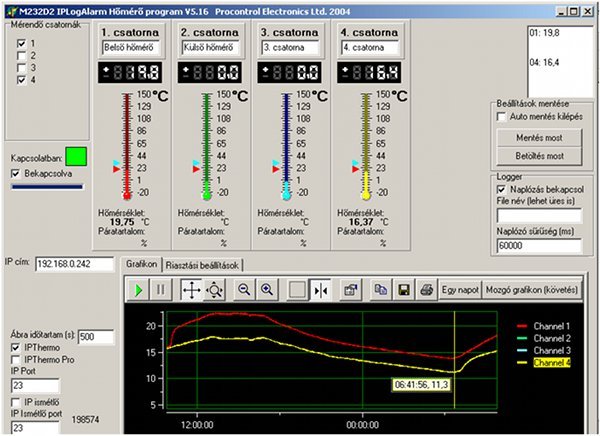
Task: Pause the graph recording
Action: coord(161,290)
